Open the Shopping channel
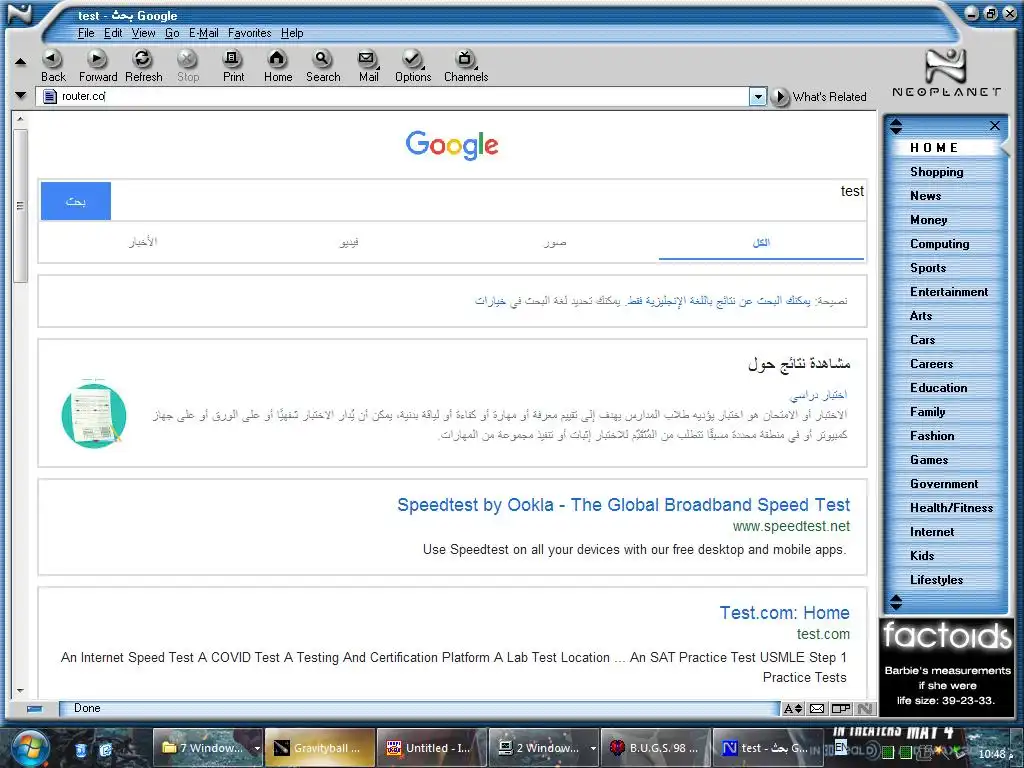The image size is (1024, 768). tap(936, 172)
